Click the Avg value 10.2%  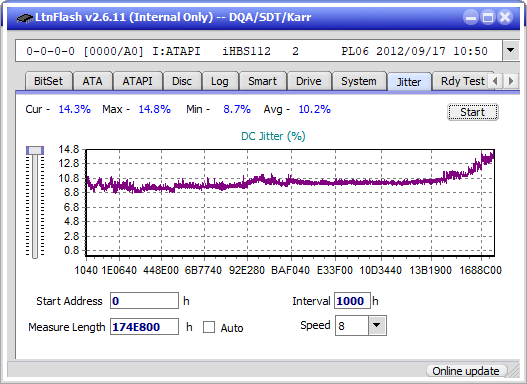[315, 109]
